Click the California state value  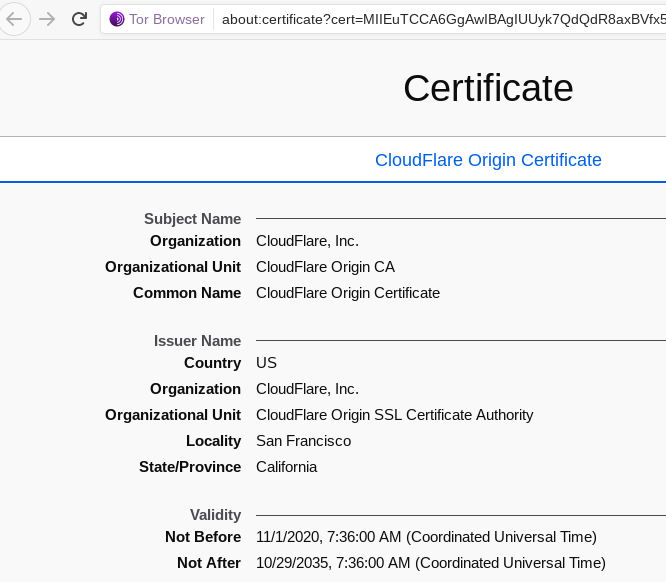(286, 467)
